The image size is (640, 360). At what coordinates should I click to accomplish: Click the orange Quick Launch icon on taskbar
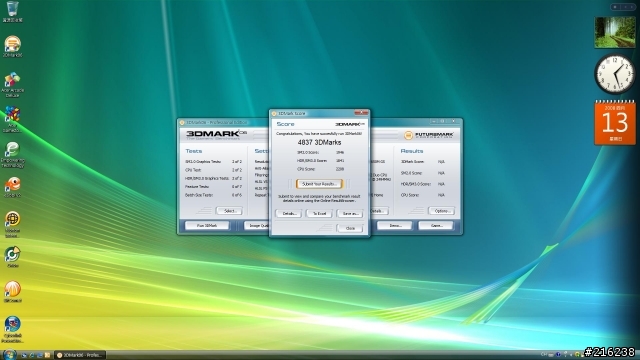tap(47, 355)
